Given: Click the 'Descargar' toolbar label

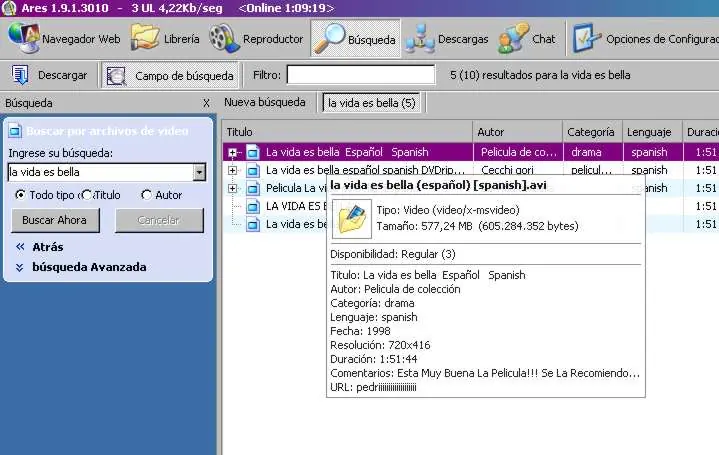Looking at the screenshot, I should 62,75.
